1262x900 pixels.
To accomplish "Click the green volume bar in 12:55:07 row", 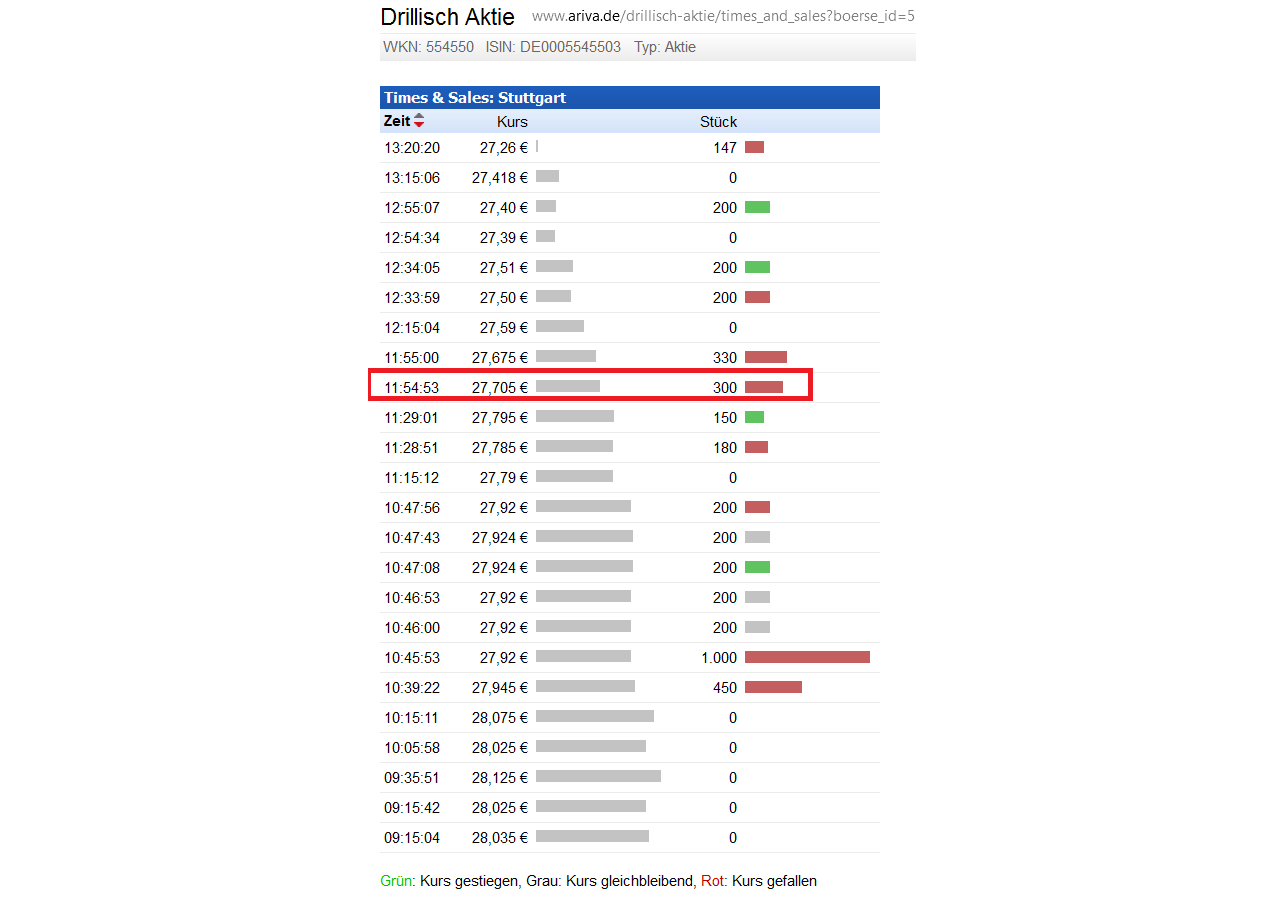I will coord(757,207).
